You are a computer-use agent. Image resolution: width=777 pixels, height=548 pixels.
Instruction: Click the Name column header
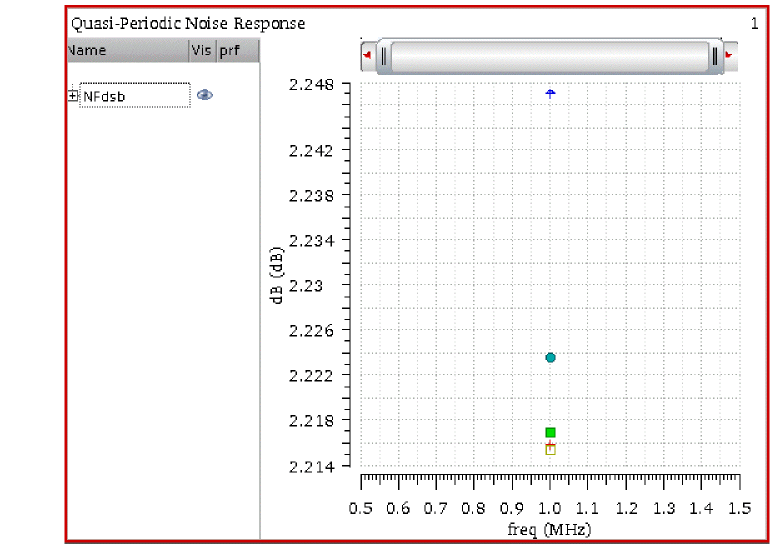[x=128, y=51]
